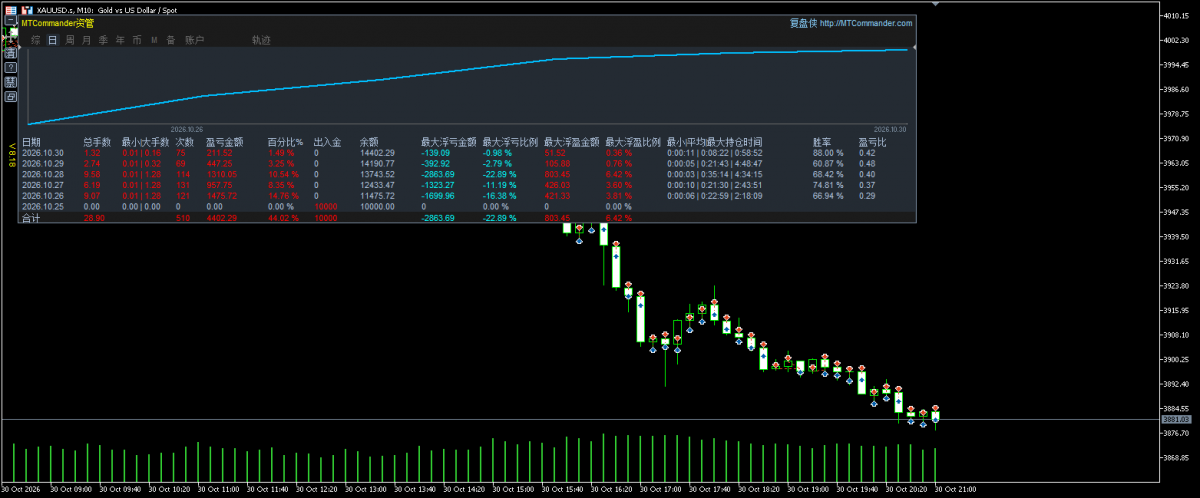Click the 百分比% column header

click(x=285, y=142)
